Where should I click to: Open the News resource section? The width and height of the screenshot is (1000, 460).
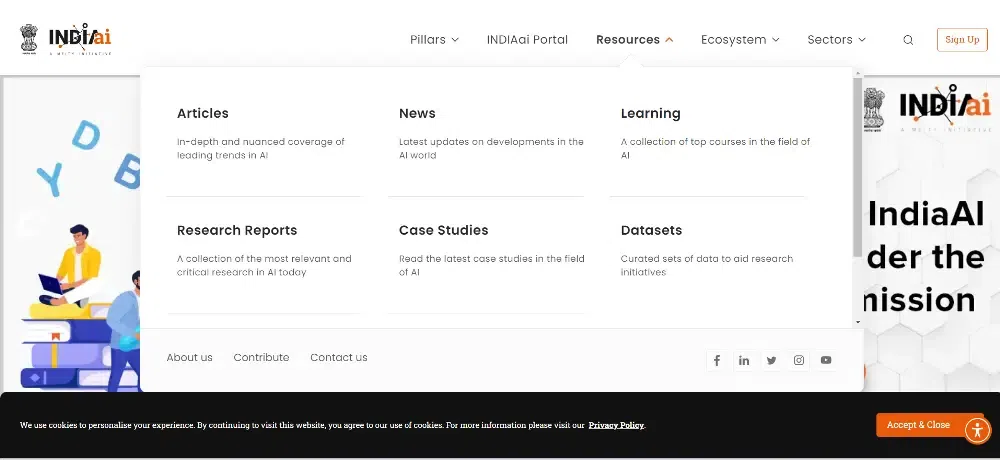point(417,114)
